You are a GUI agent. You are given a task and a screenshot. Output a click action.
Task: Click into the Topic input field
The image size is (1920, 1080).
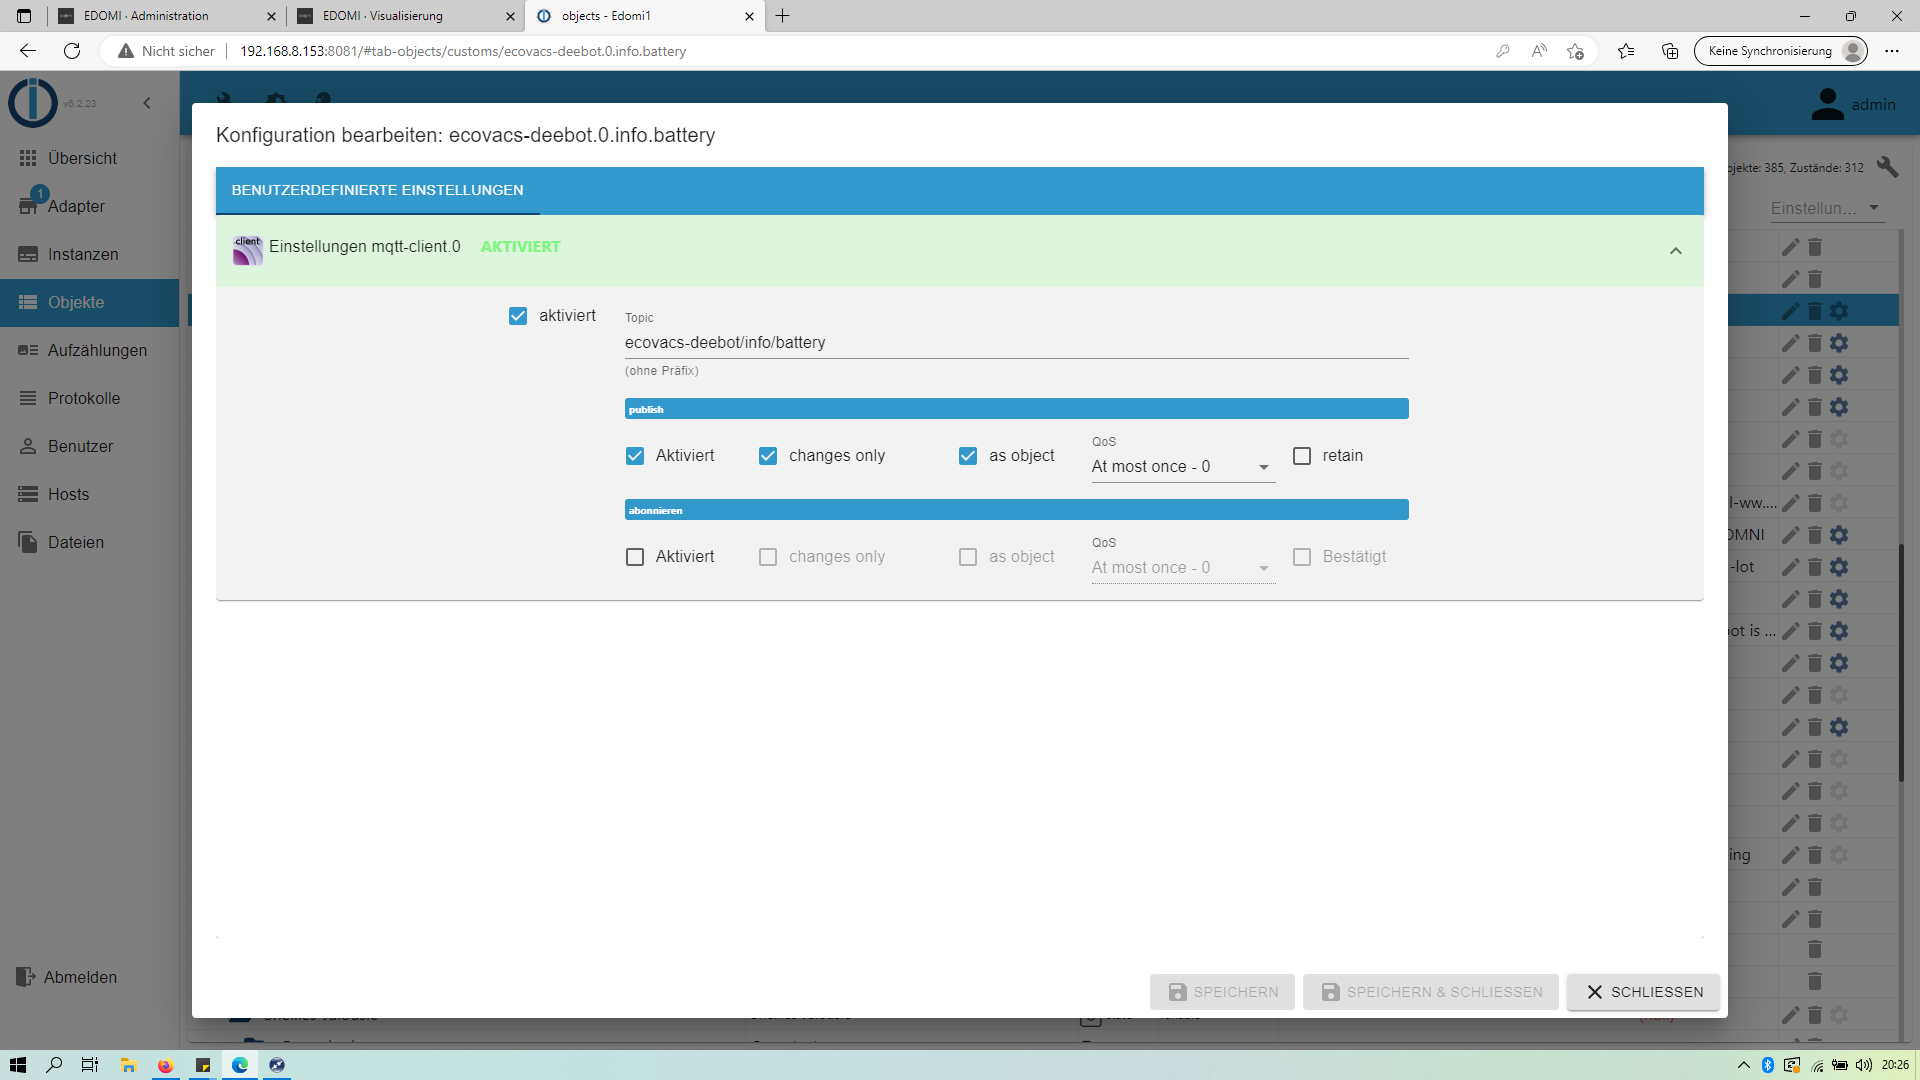coord(1015,343)
